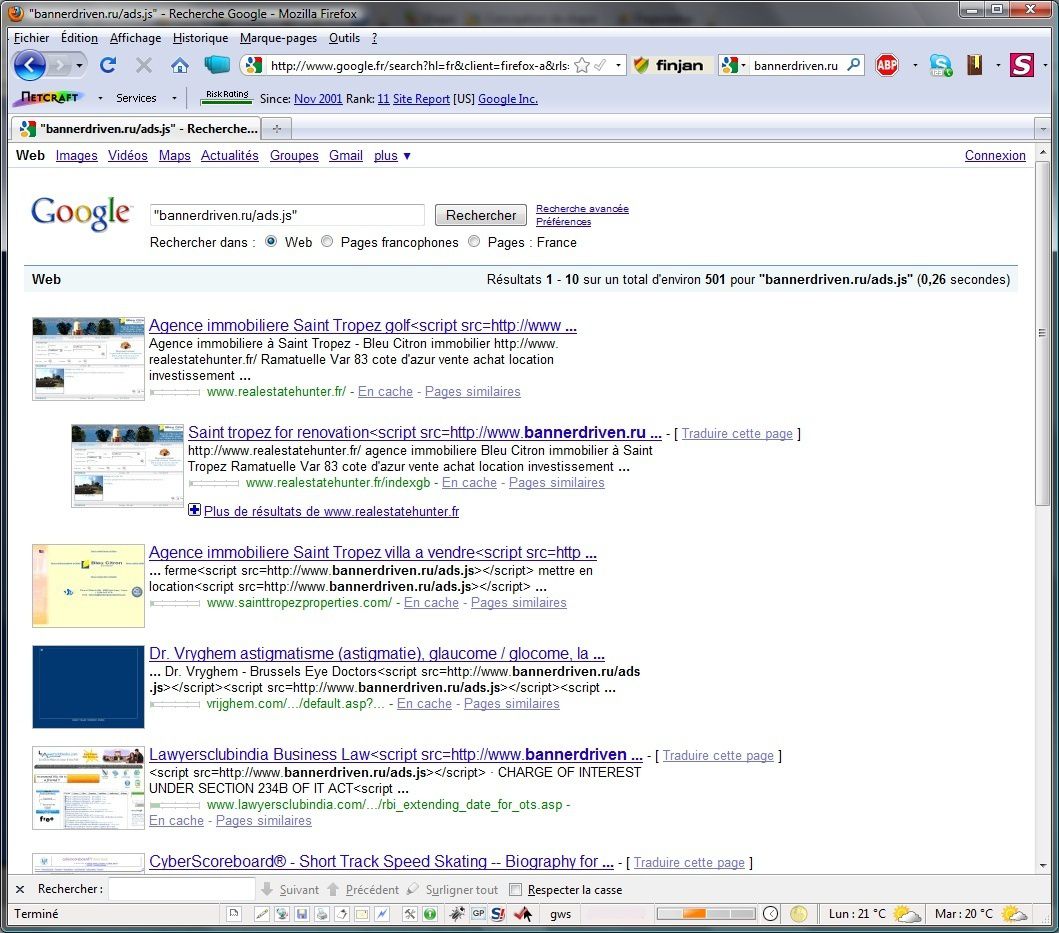Open a new tab with plus button
This screenshot has height=933, width=1059.
pos(276,128)
